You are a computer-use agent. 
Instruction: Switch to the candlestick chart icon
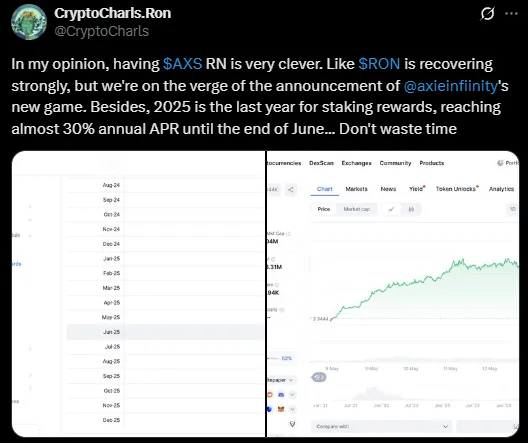coord(411,209)
